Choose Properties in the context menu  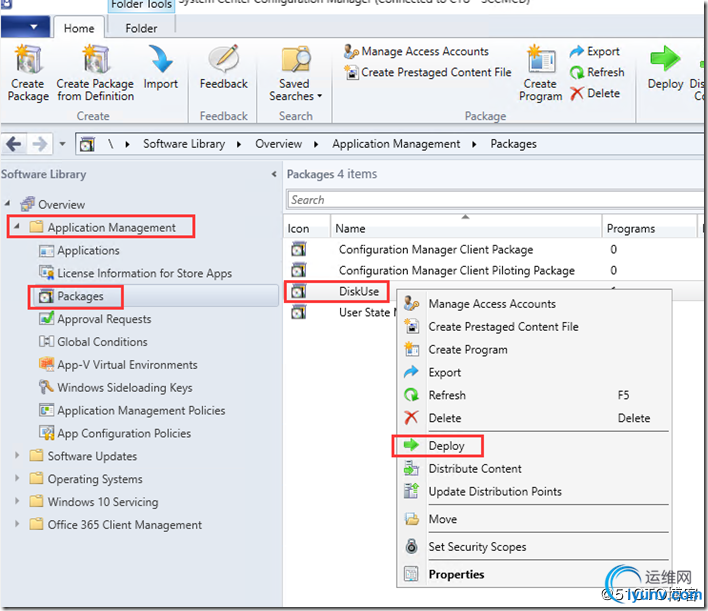click(534, 574)
